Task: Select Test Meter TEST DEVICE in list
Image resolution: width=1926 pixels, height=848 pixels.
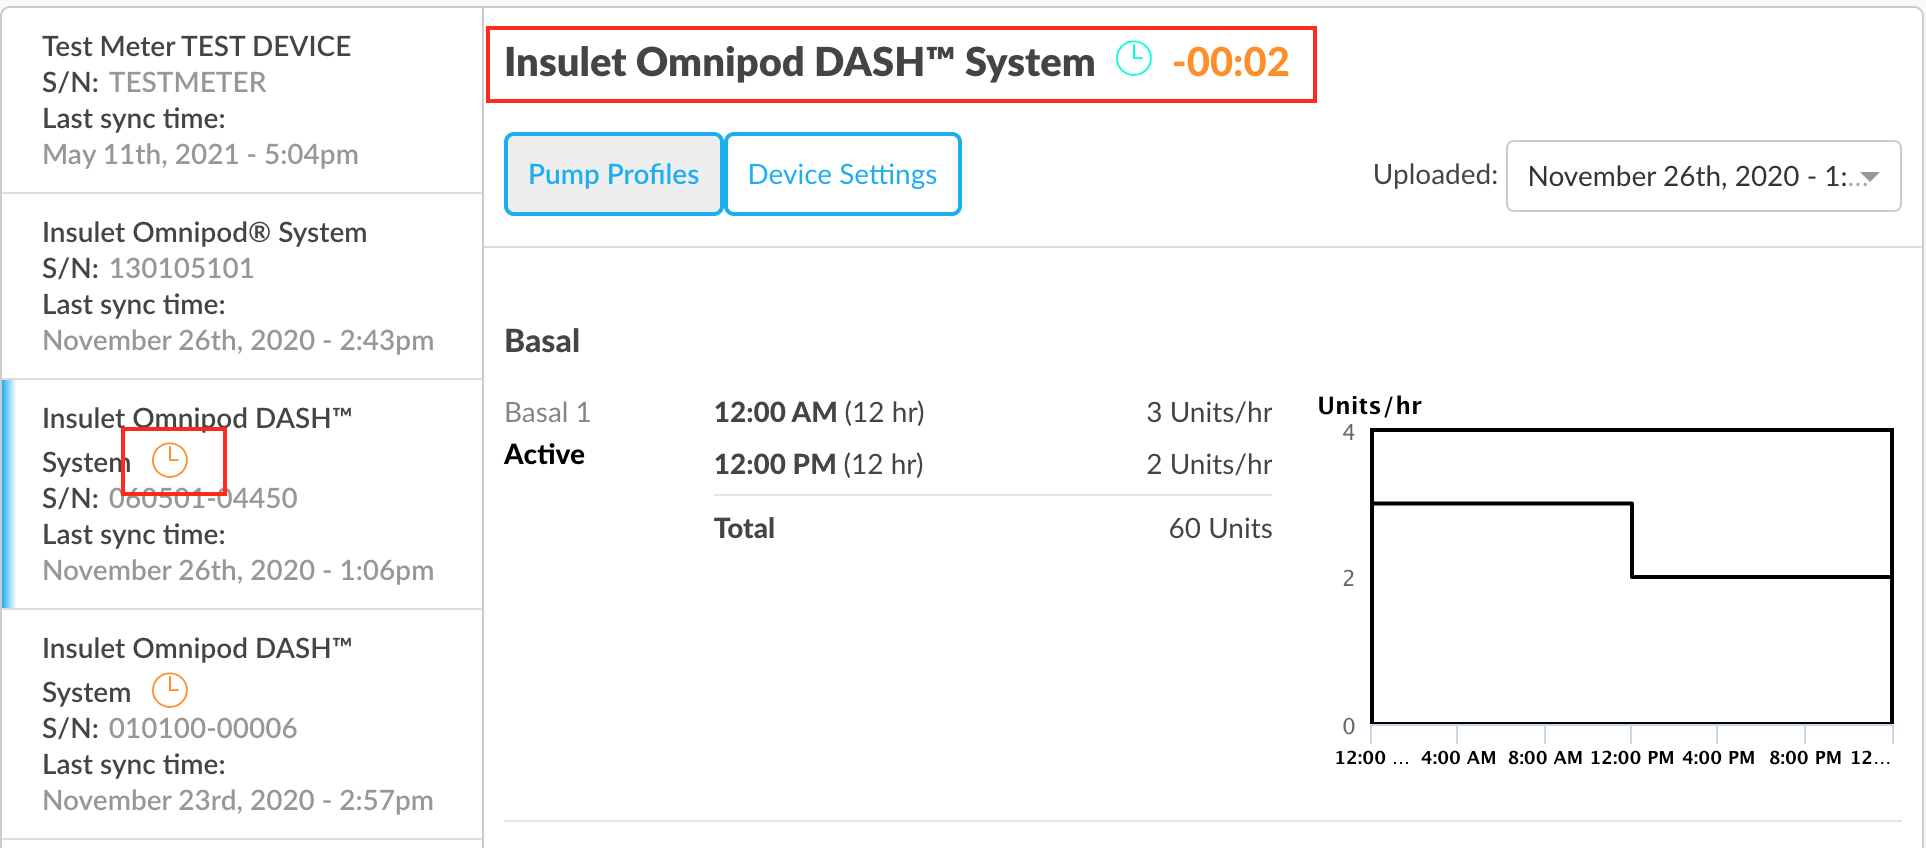Action: (x=242, y=100)
